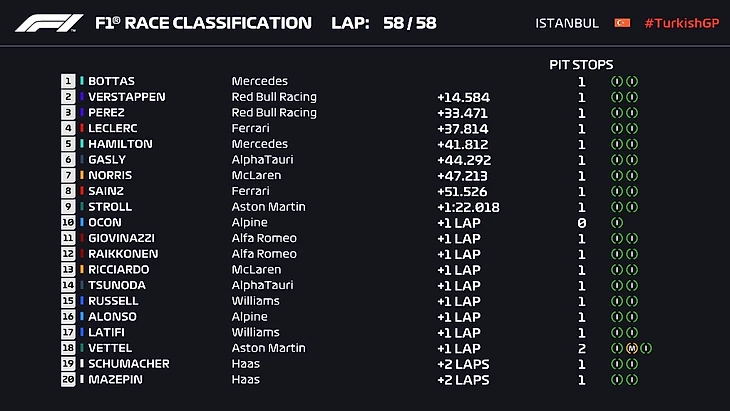
Task: Click the F1 logo in the header
Action: 46,23
